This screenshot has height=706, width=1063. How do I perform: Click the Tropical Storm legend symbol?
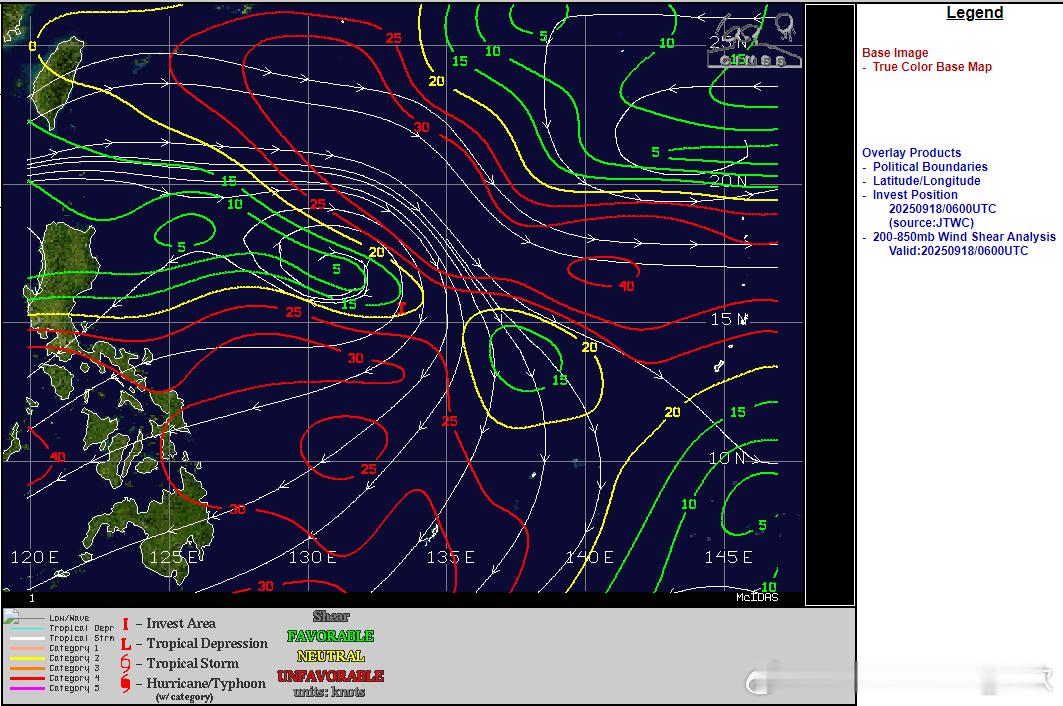click(x=125, y=663)
